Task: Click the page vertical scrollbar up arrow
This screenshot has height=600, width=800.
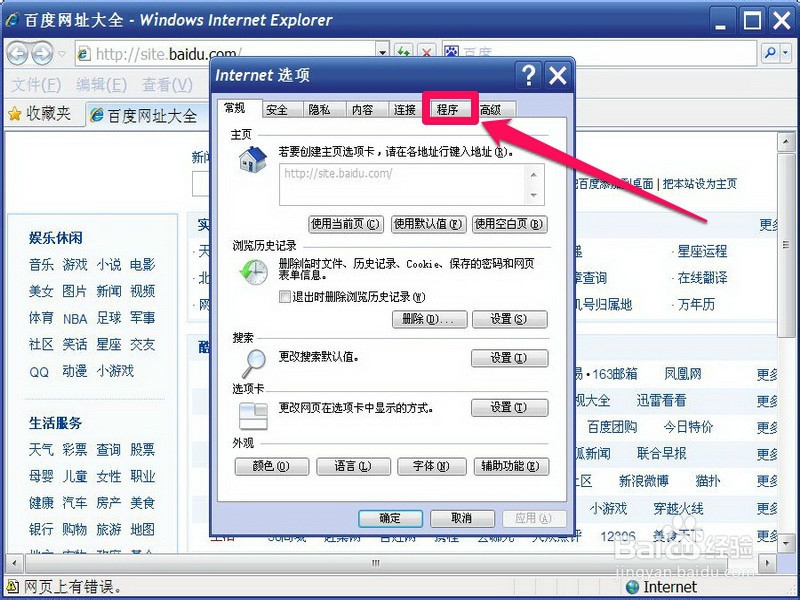Action: tap(786, 142)
